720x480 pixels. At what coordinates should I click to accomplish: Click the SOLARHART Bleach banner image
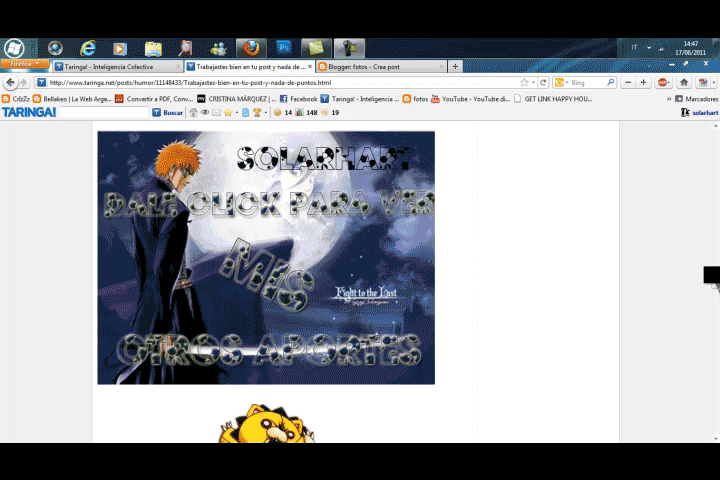click(266, 258)
